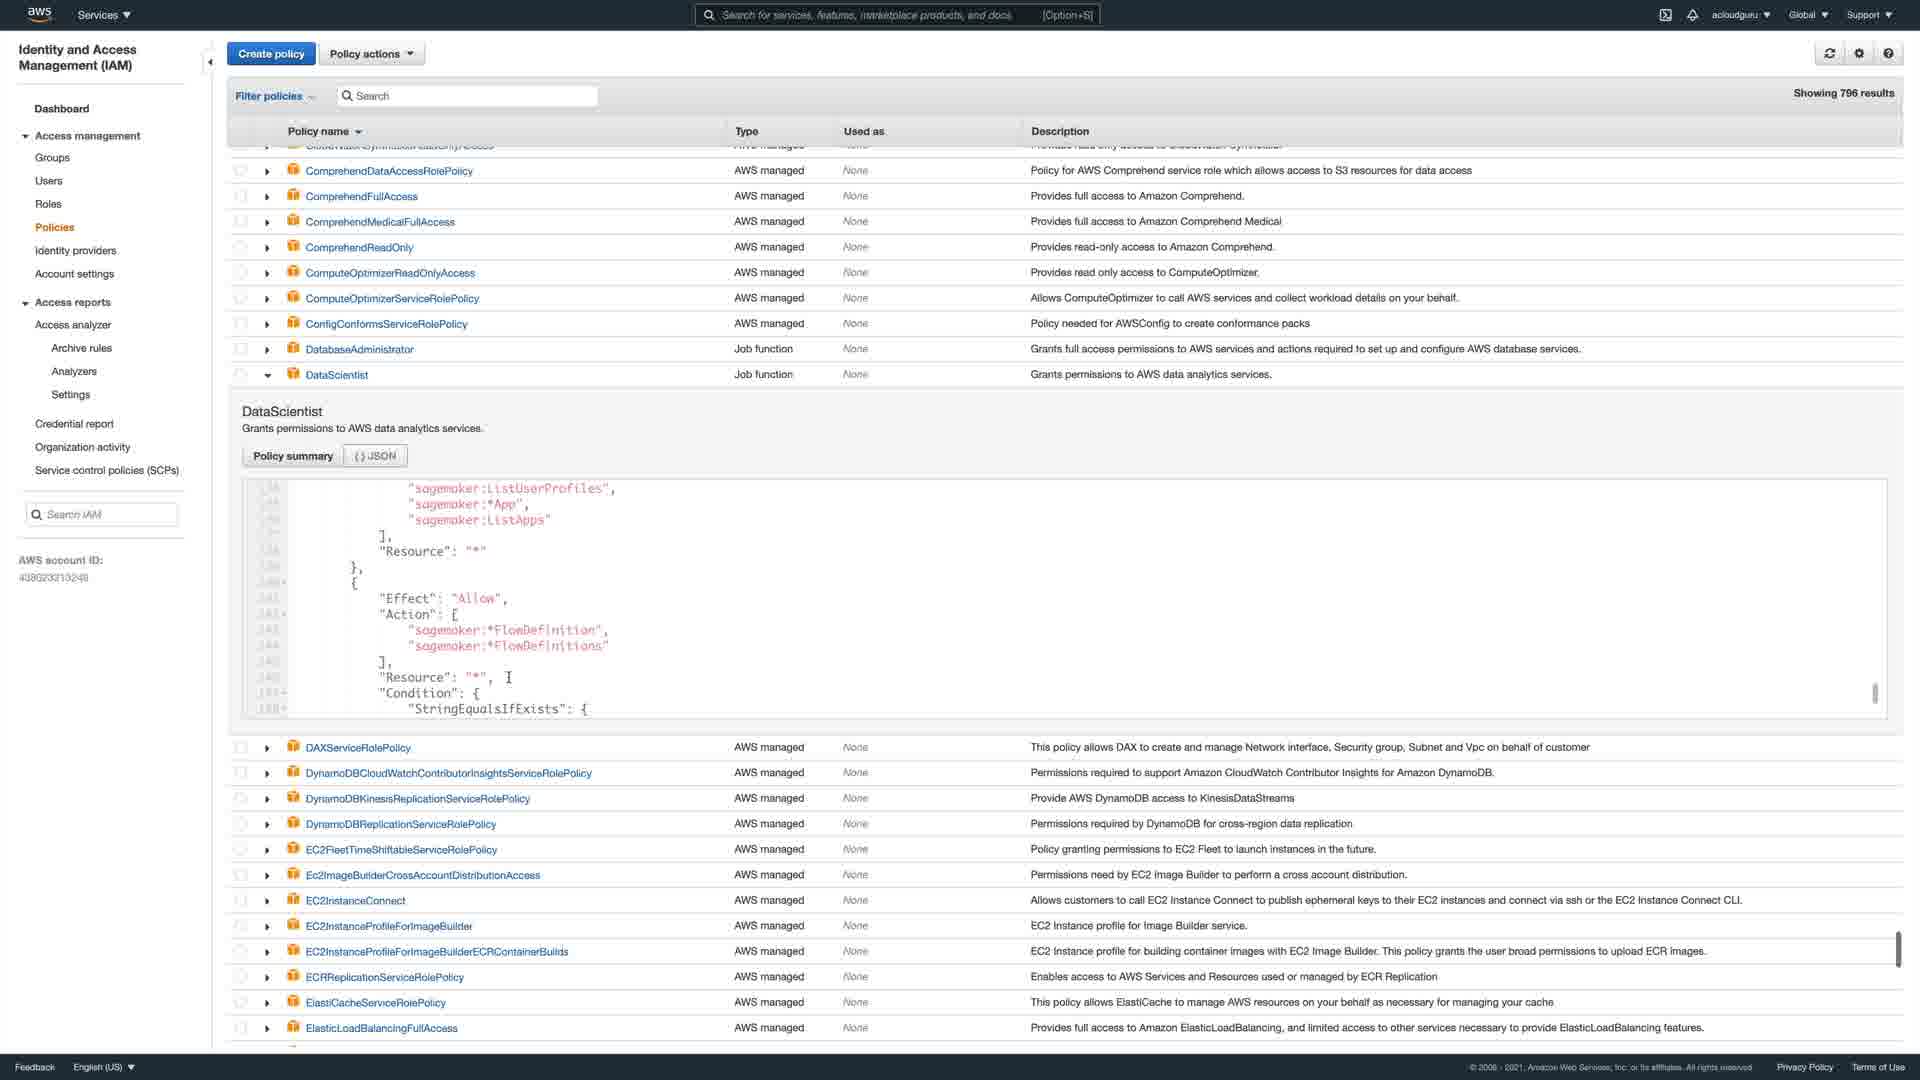Open the notifications bell icon
Image resolution: width=1920 pixels, height=1080 pixels.
click(1692, 15)
